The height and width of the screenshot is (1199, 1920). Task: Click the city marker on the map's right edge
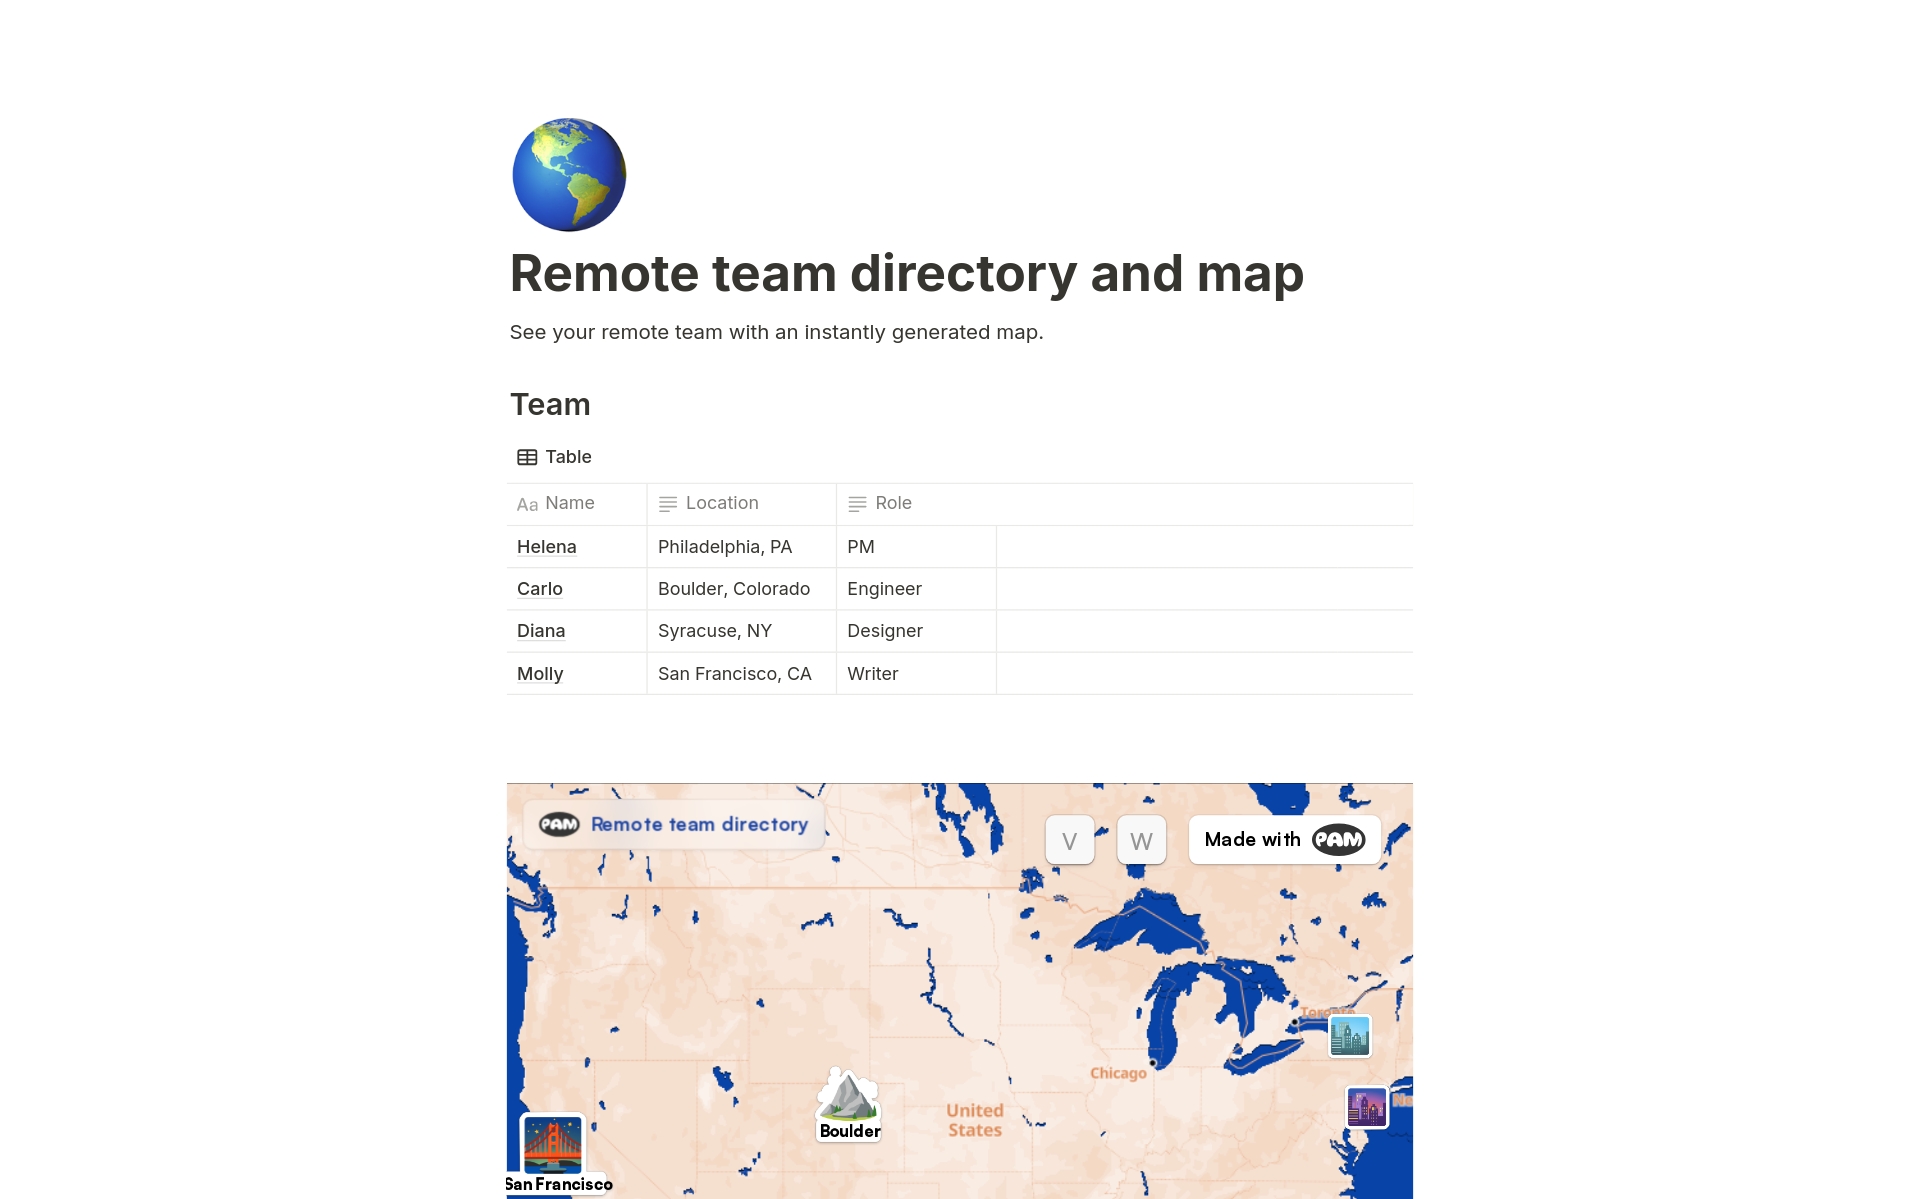click(x=1366, y=1107)
